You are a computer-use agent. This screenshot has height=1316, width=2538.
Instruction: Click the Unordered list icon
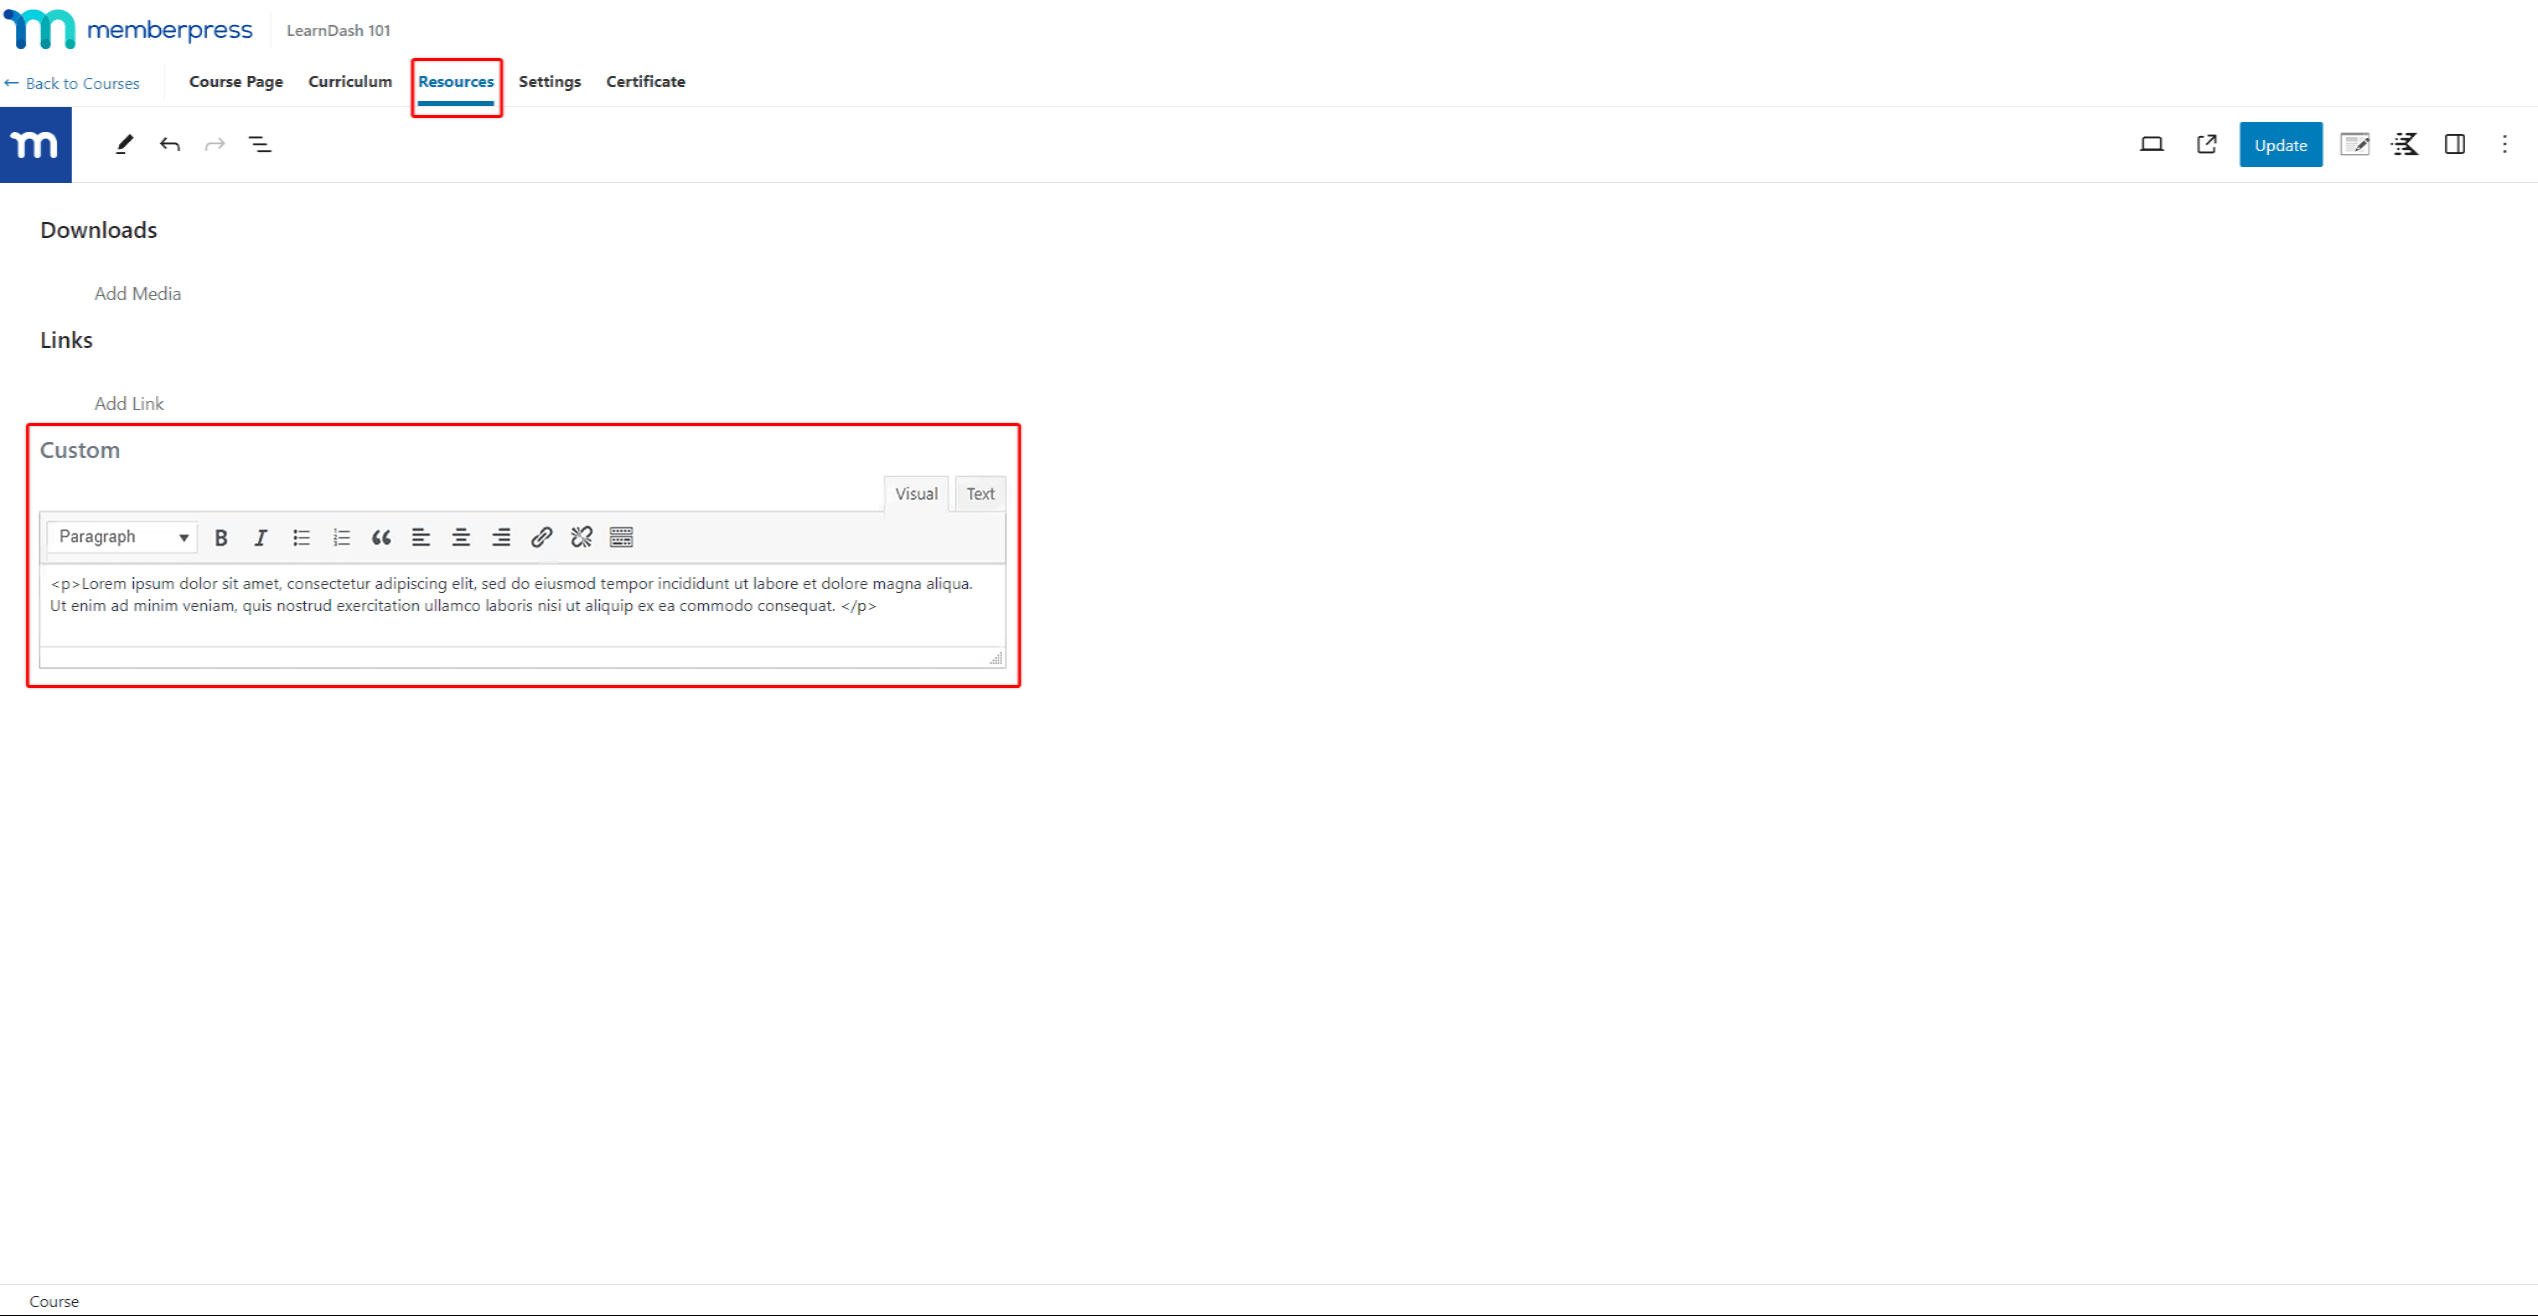click(x=300, y=537)
